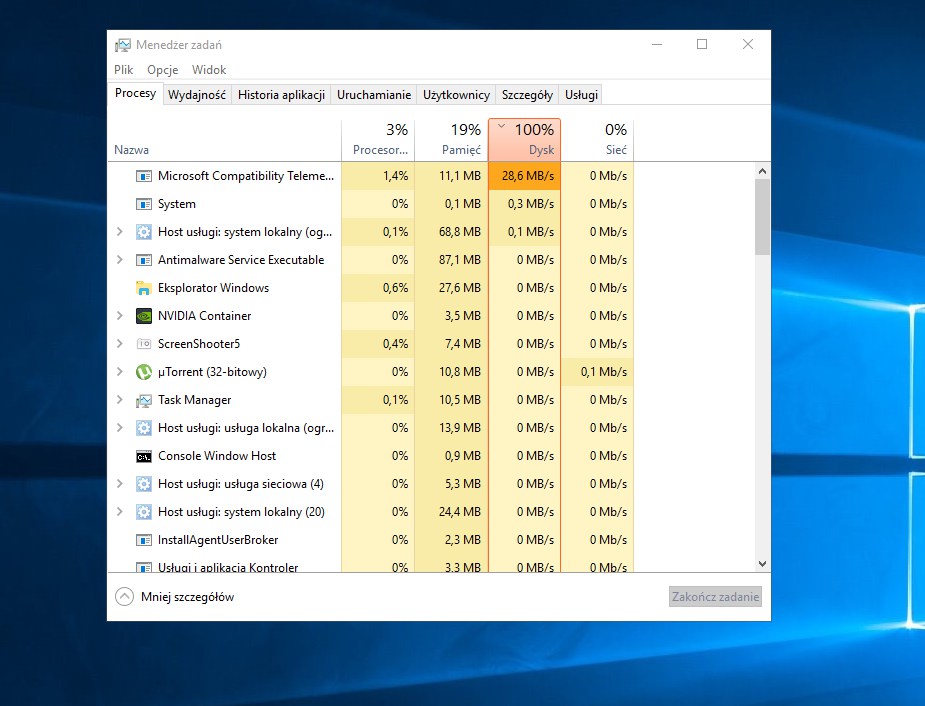Click the Menedżer zadań title bar icon

(x=123, y=45)
